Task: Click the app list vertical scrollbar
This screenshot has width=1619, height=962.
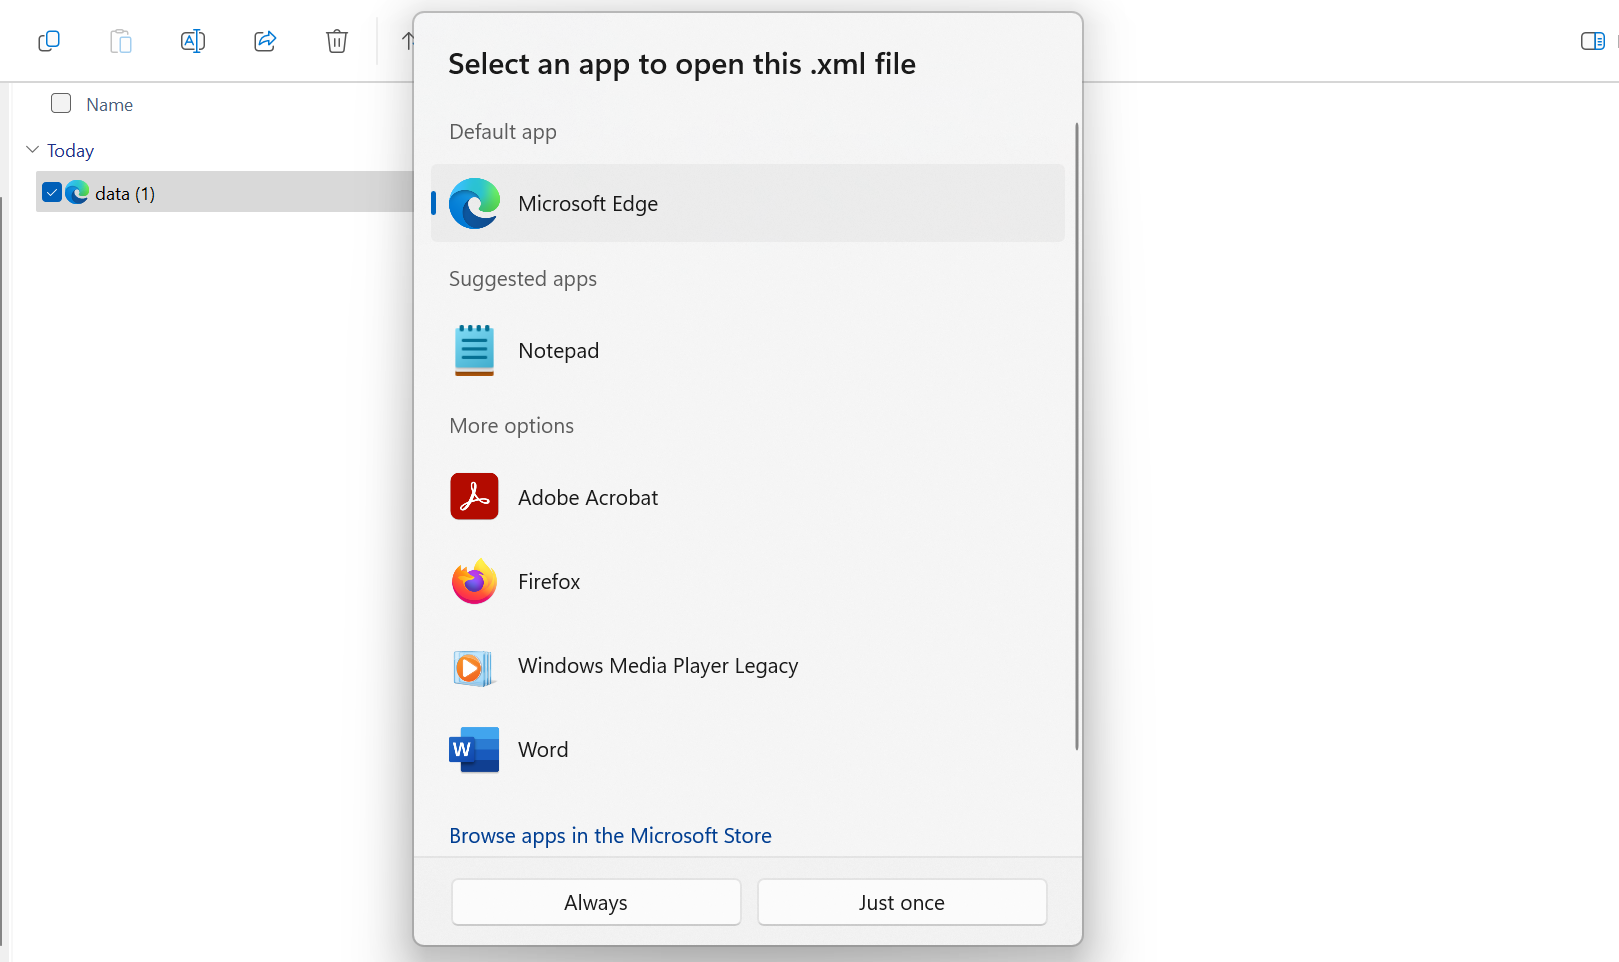Action: click(1076, 435)
